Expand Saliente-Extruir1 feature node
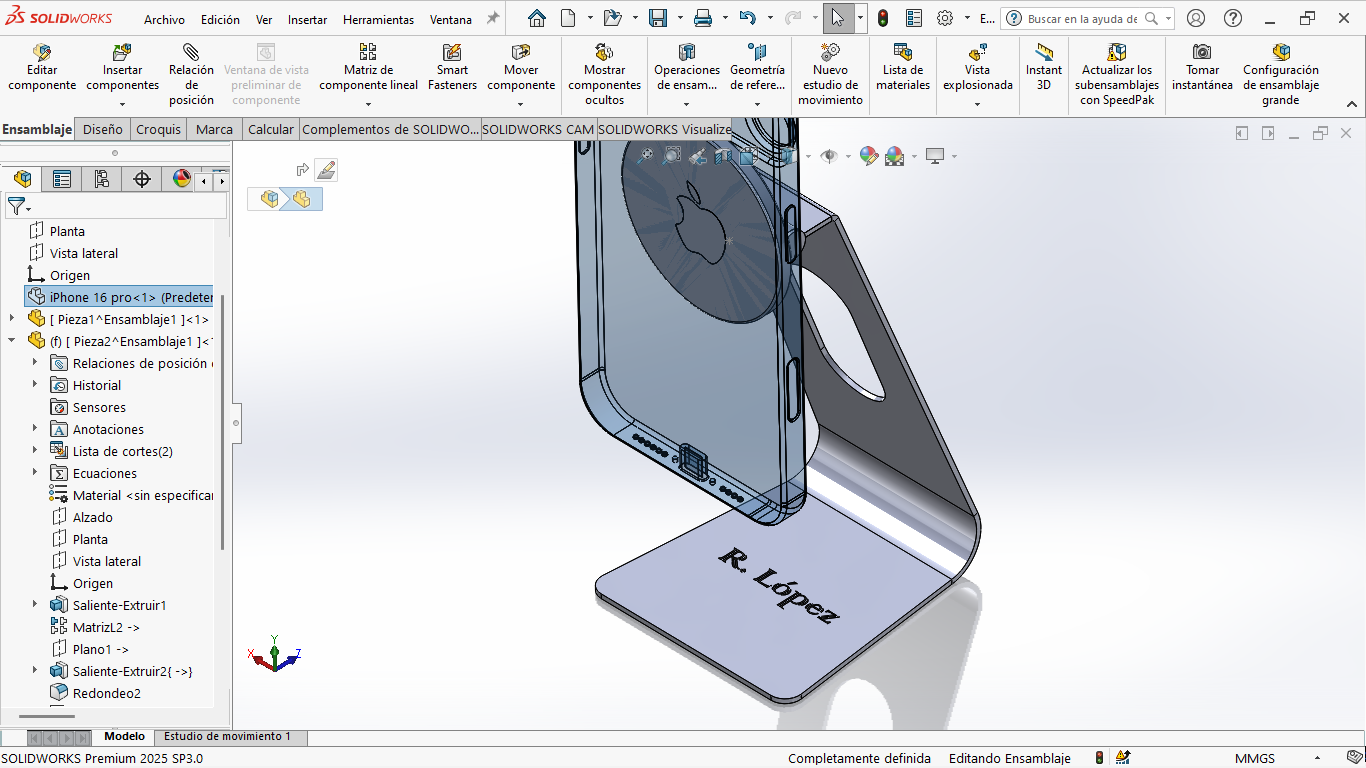This screenshot has width=1366, height=768. pyautogui.click(x=35, y=605)
